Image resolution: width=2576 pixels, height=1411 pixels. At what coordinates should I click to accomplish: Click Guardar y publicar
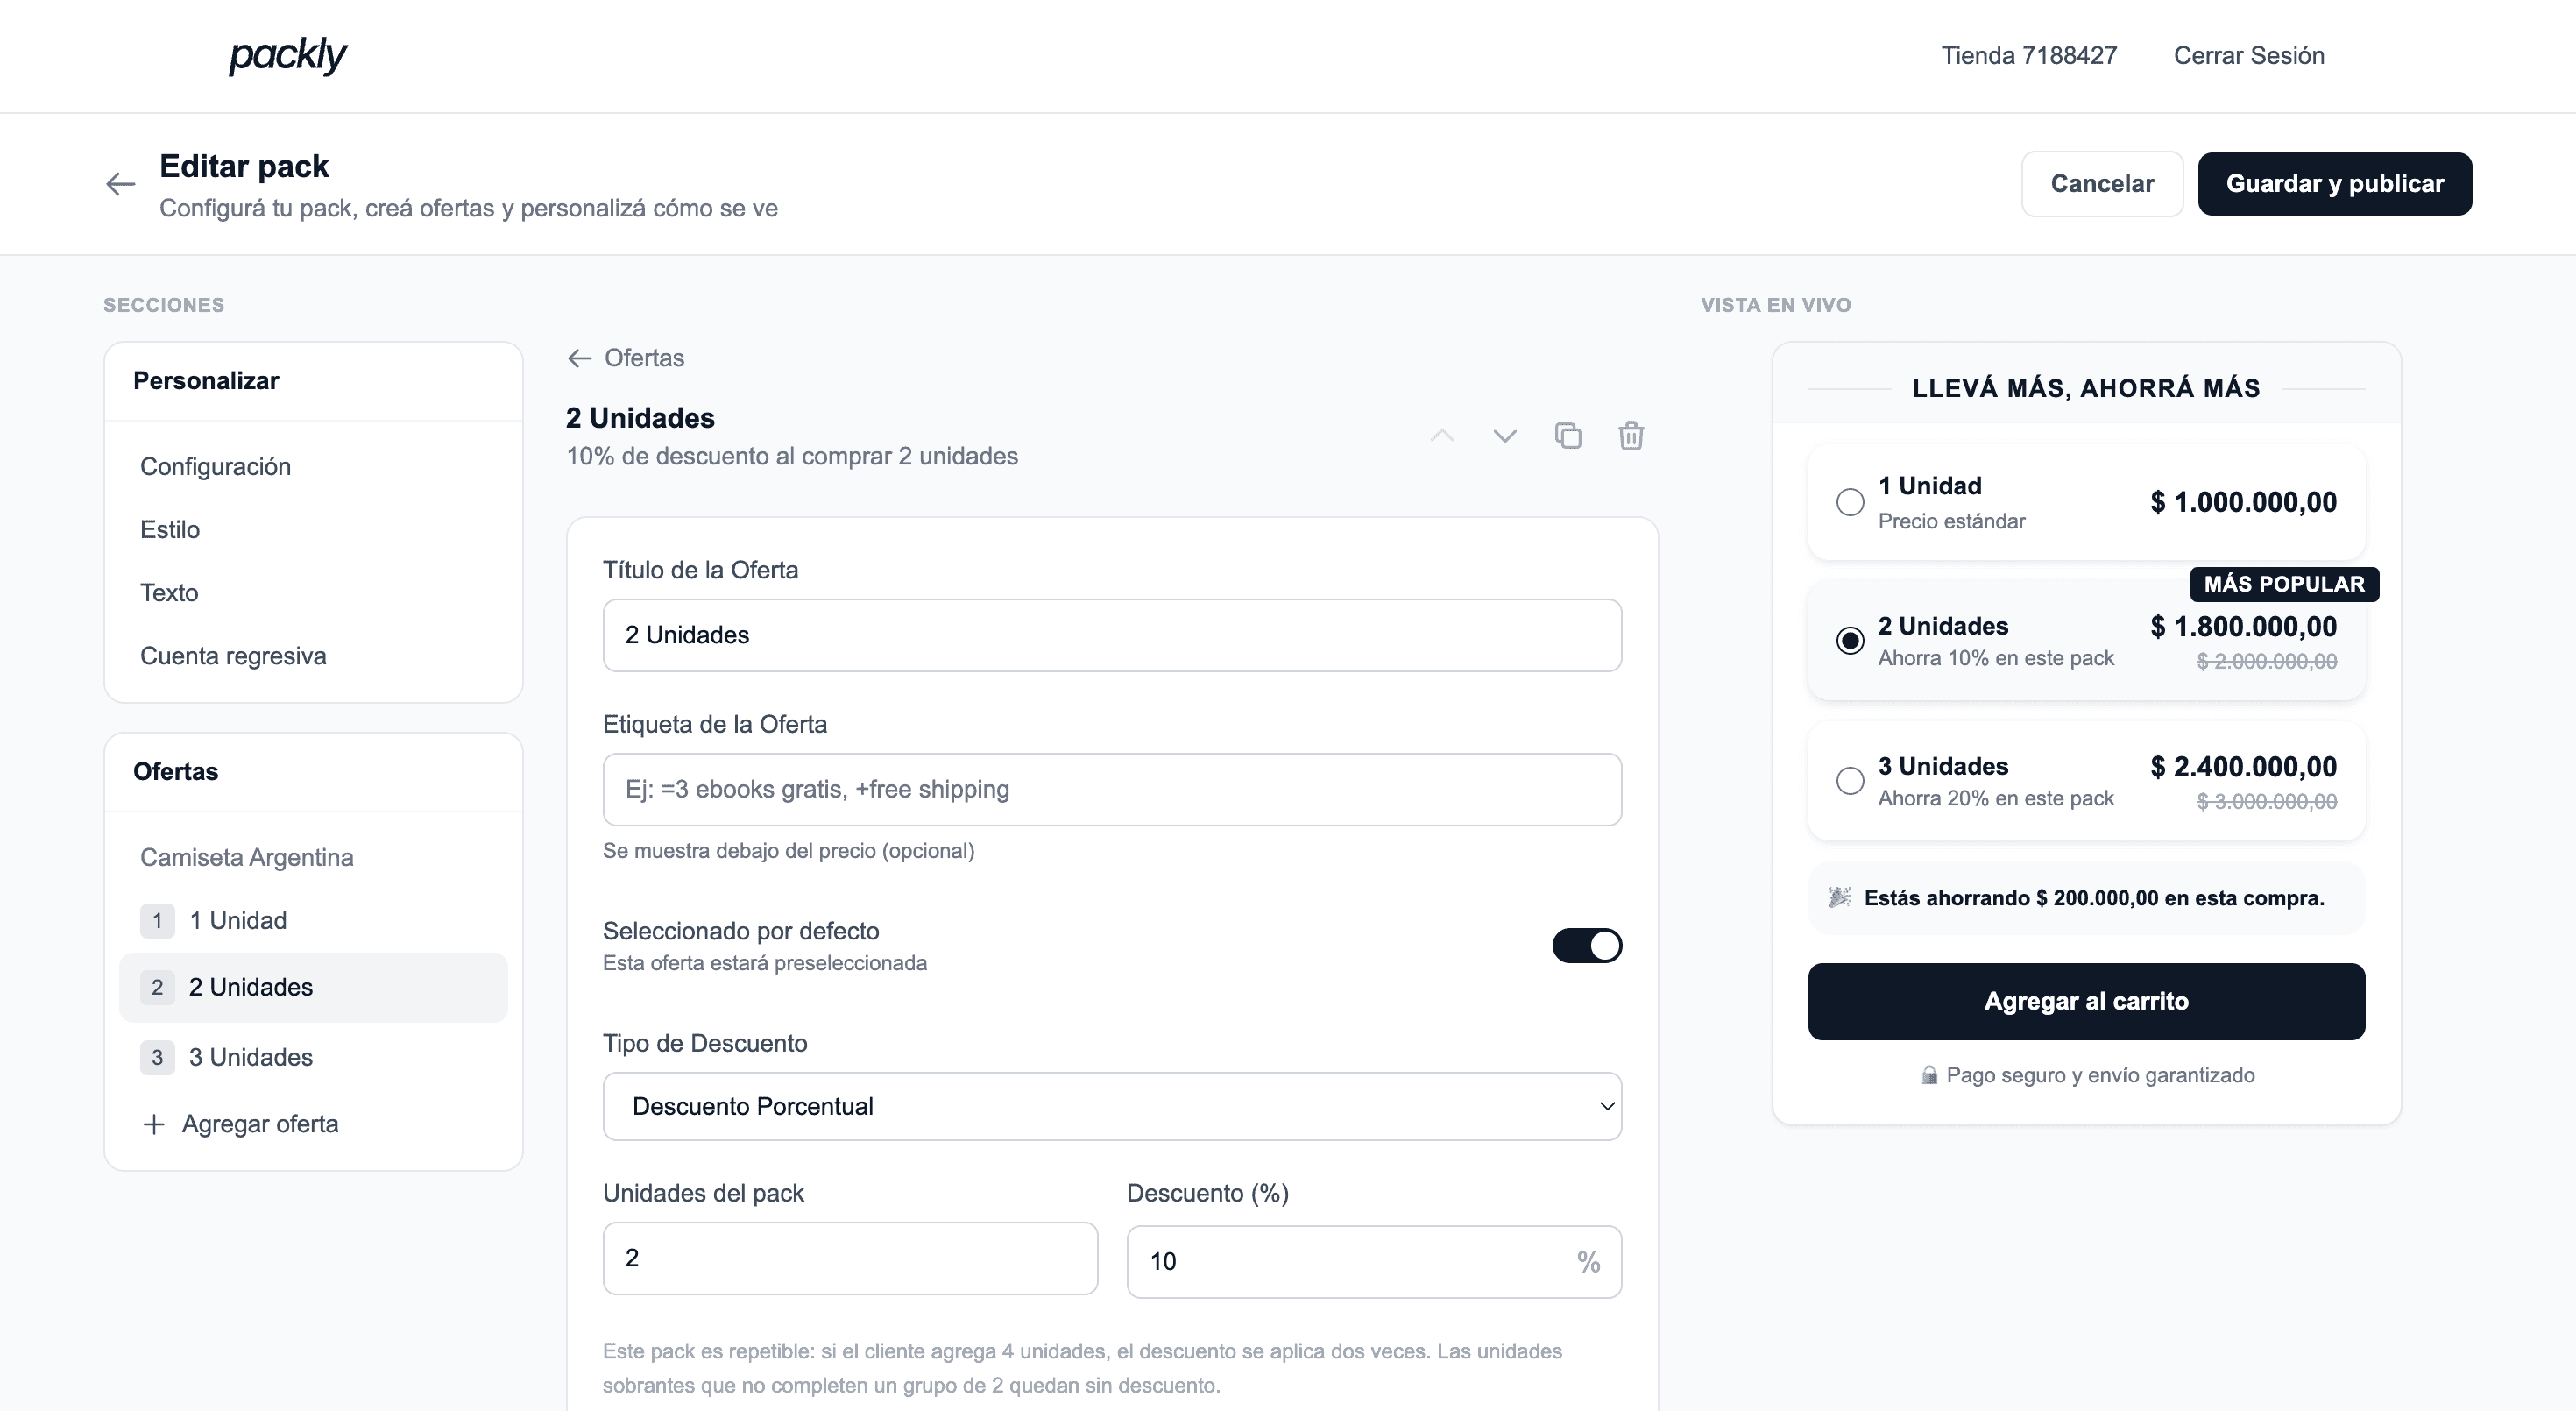(2336, 183)
